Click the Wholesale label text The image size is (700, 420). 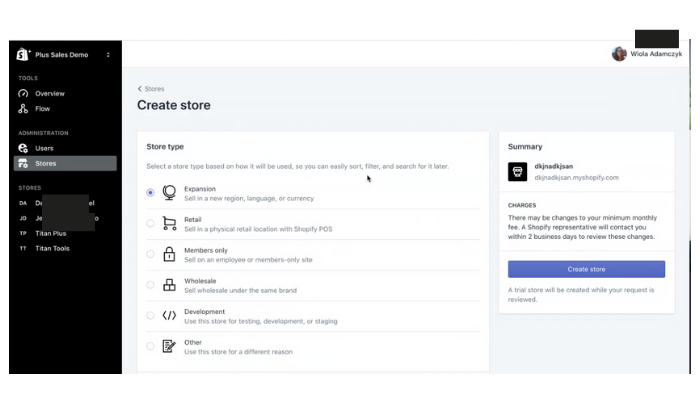click(x=200, y=281)
